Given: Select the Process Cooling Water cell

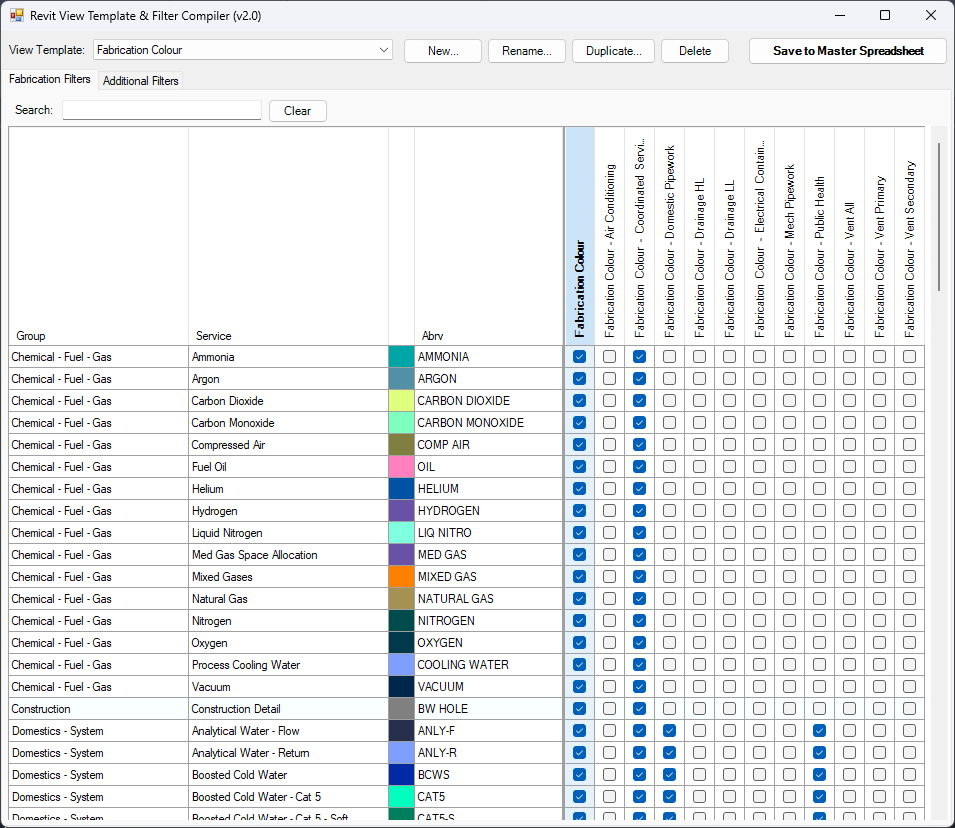Looking at the screenshot, I should tap(289, 665).
